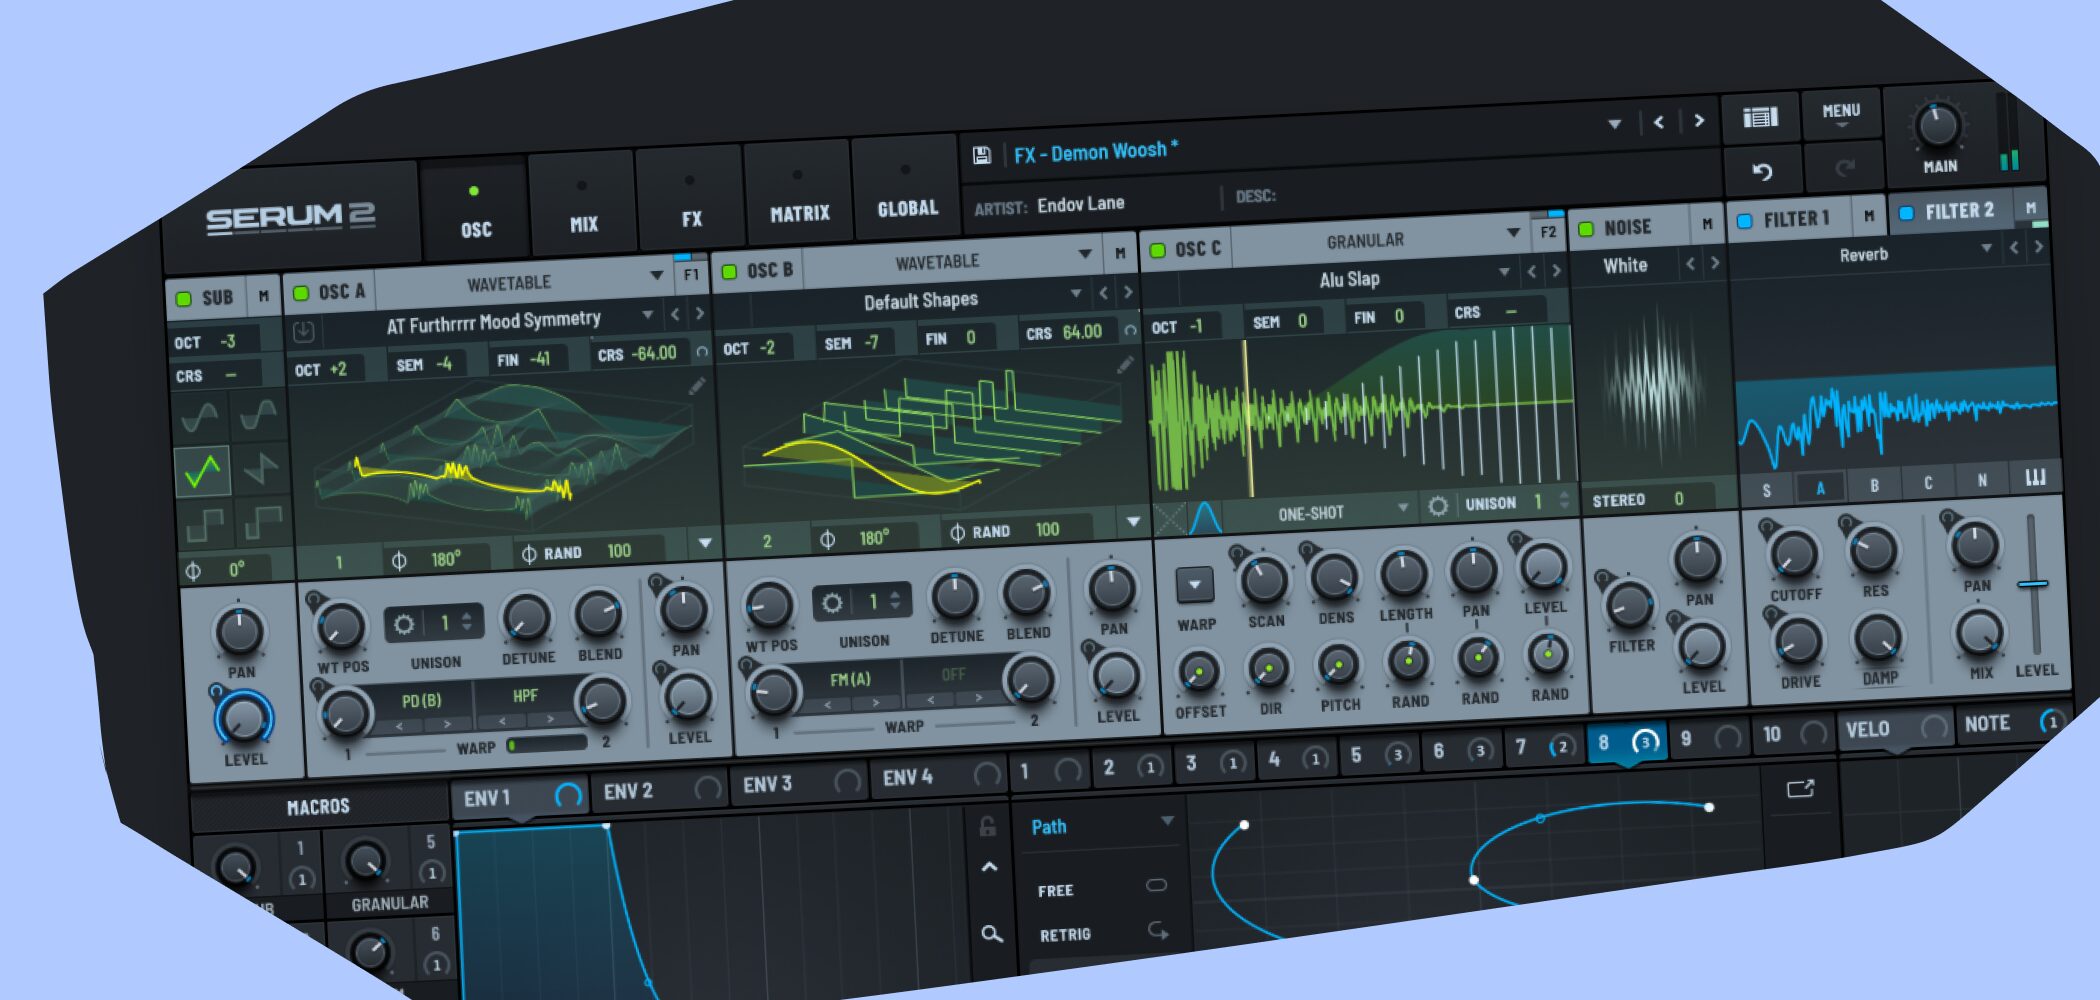Screen dimensions: 2100x1000
Task: Click the OSC C unison gear icon
Action: click(1438, 506)
